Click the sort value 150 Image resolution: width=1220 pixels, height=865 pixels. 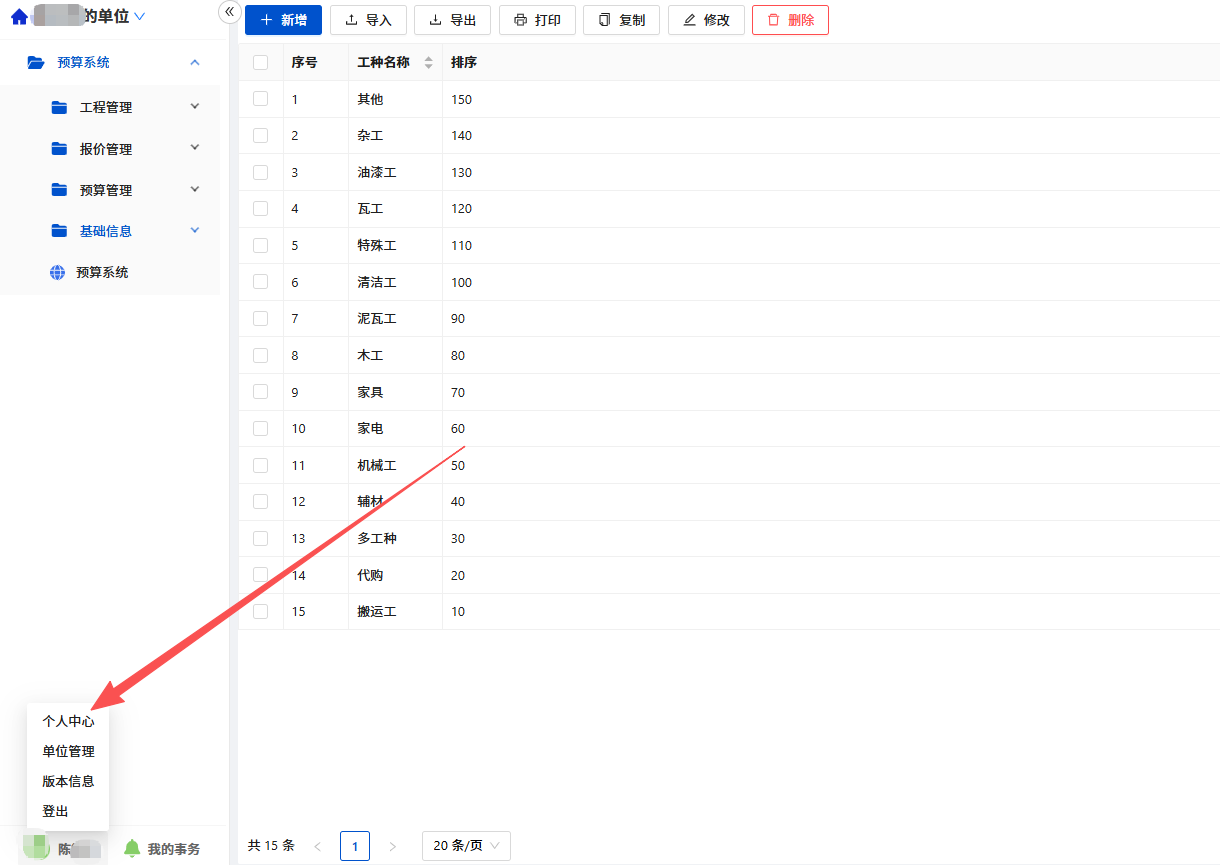coord(461,99)
